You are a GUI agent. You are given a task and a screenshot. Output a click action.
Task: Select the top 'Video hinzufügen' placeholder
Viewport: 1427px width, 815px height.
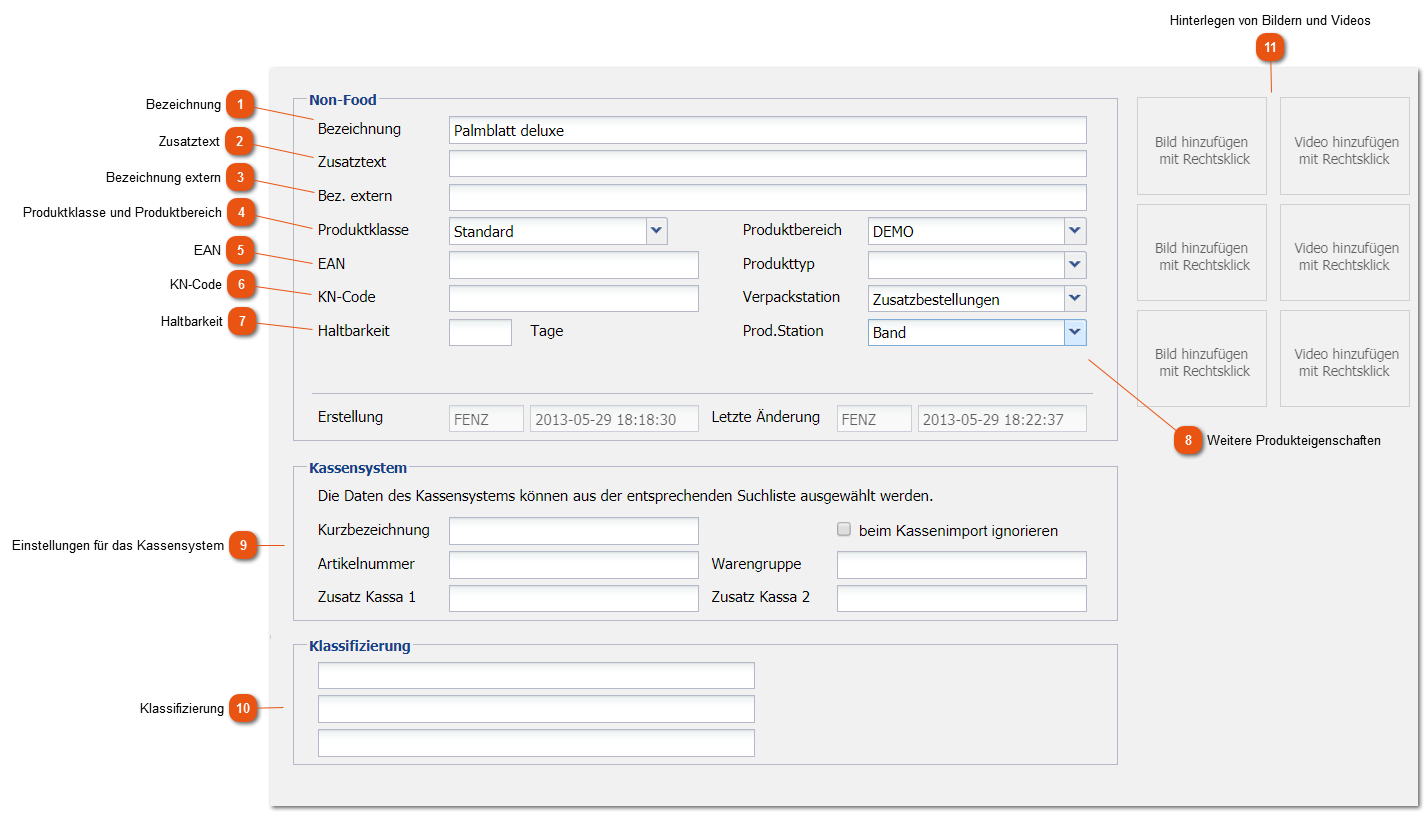(1345, 146)
